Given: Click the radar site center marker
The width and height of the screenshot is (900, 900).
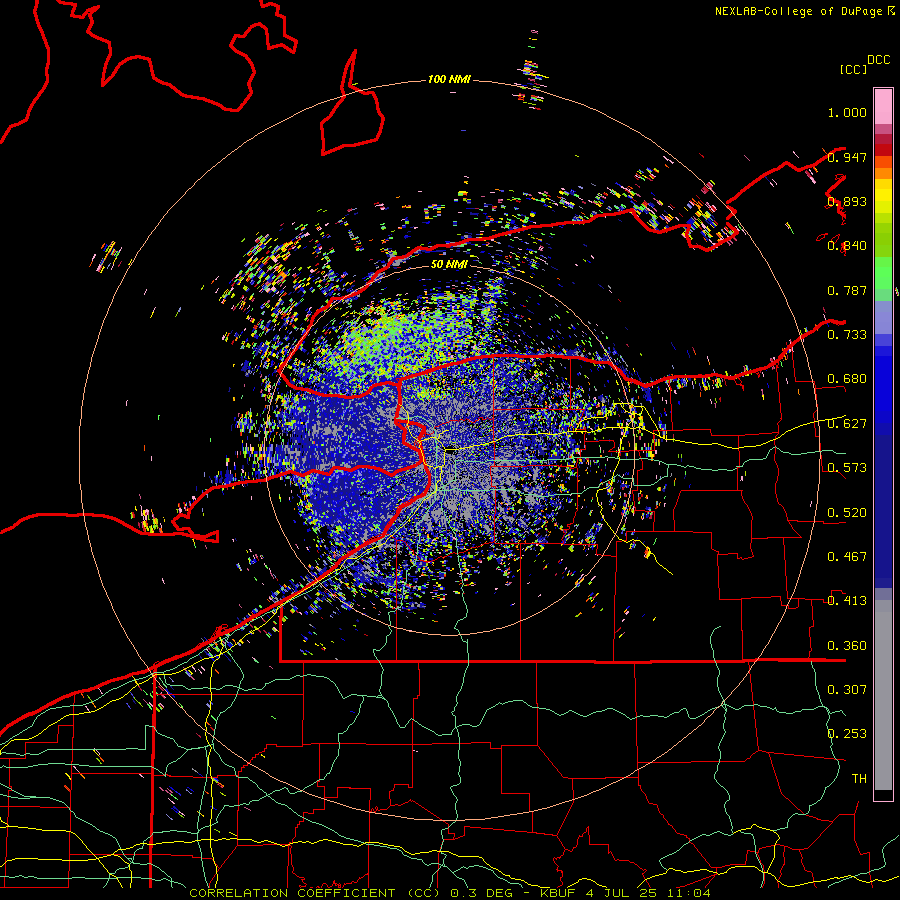Looking at the screenshot, I should pos(451,450).
